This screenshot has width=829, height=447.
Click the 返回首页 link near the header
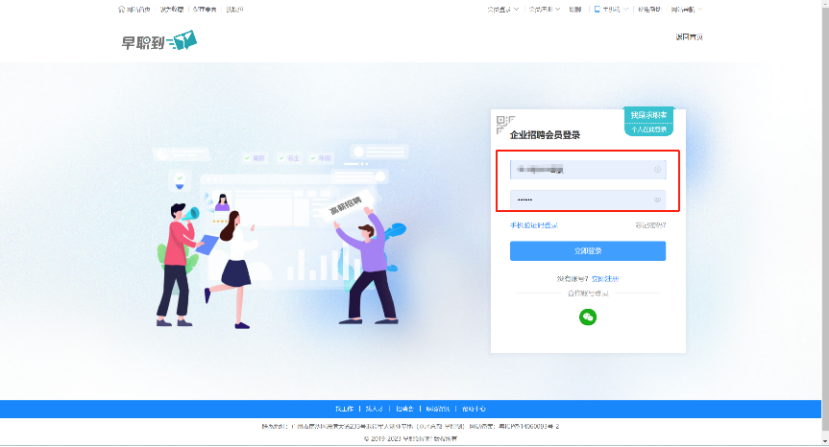coord(689,37)
